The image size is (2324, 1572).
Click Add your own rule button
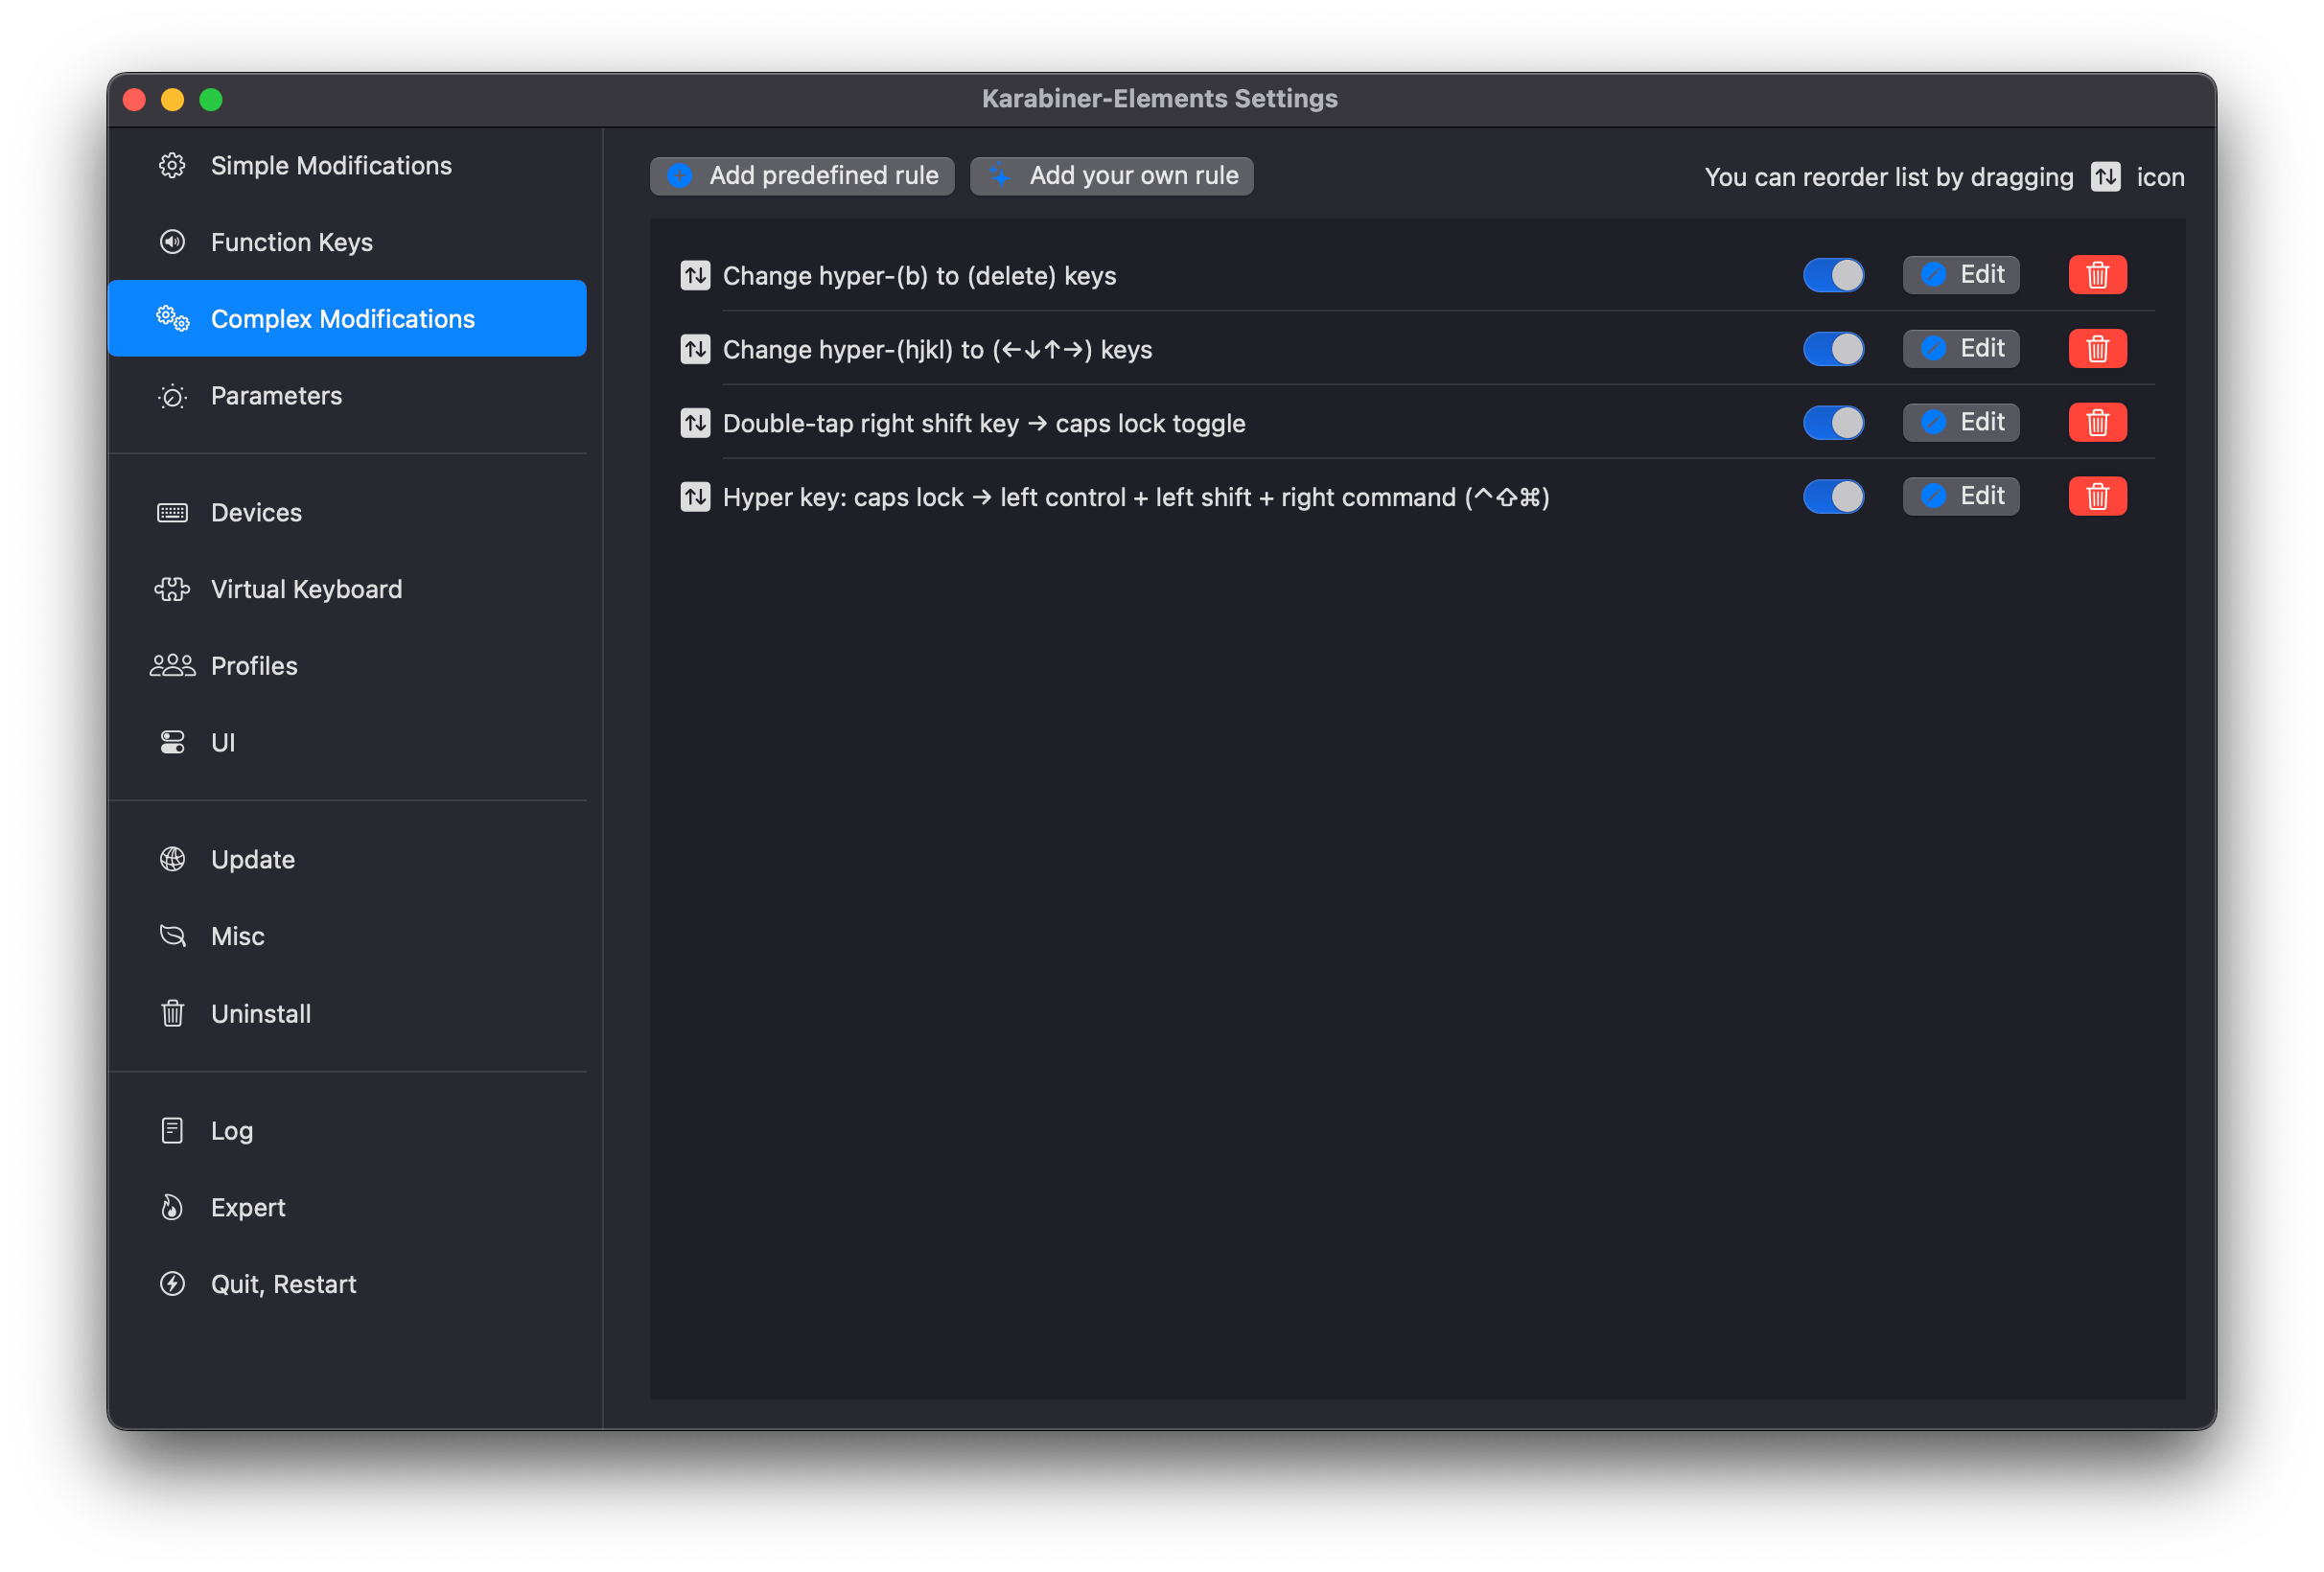pyautogui.click(x=1112, y=176)
